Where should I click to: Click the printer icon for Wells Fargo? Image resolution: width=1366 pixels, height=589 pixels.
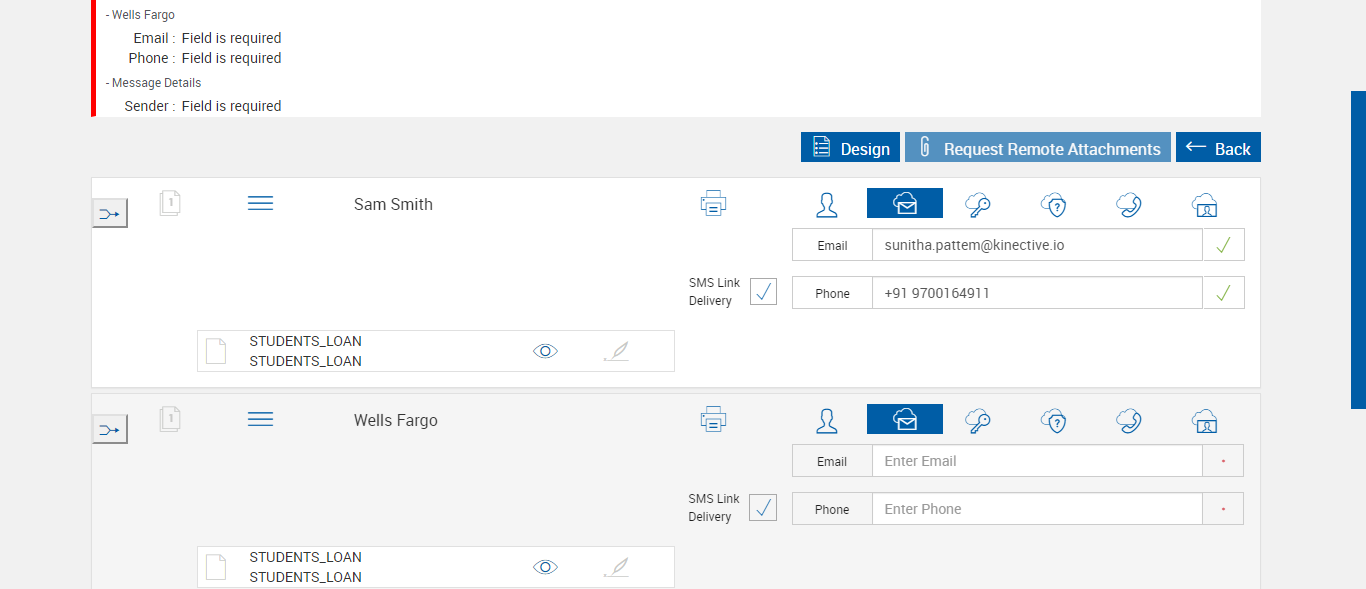(713, 420)
